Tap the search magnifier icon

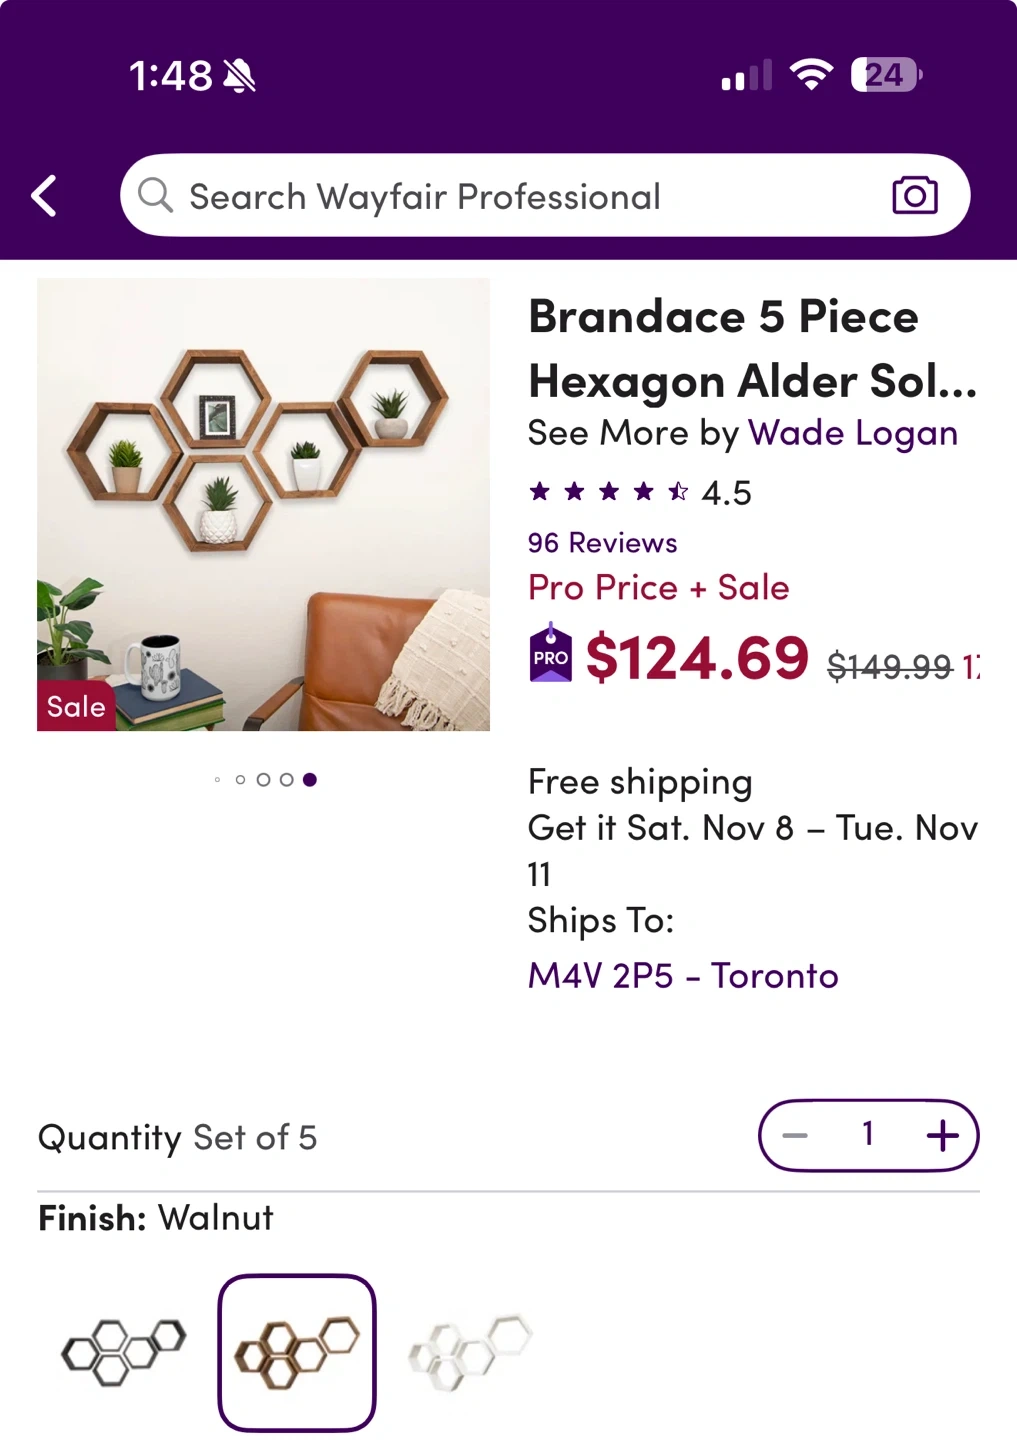pyautogui.click(x=155, y=195)
